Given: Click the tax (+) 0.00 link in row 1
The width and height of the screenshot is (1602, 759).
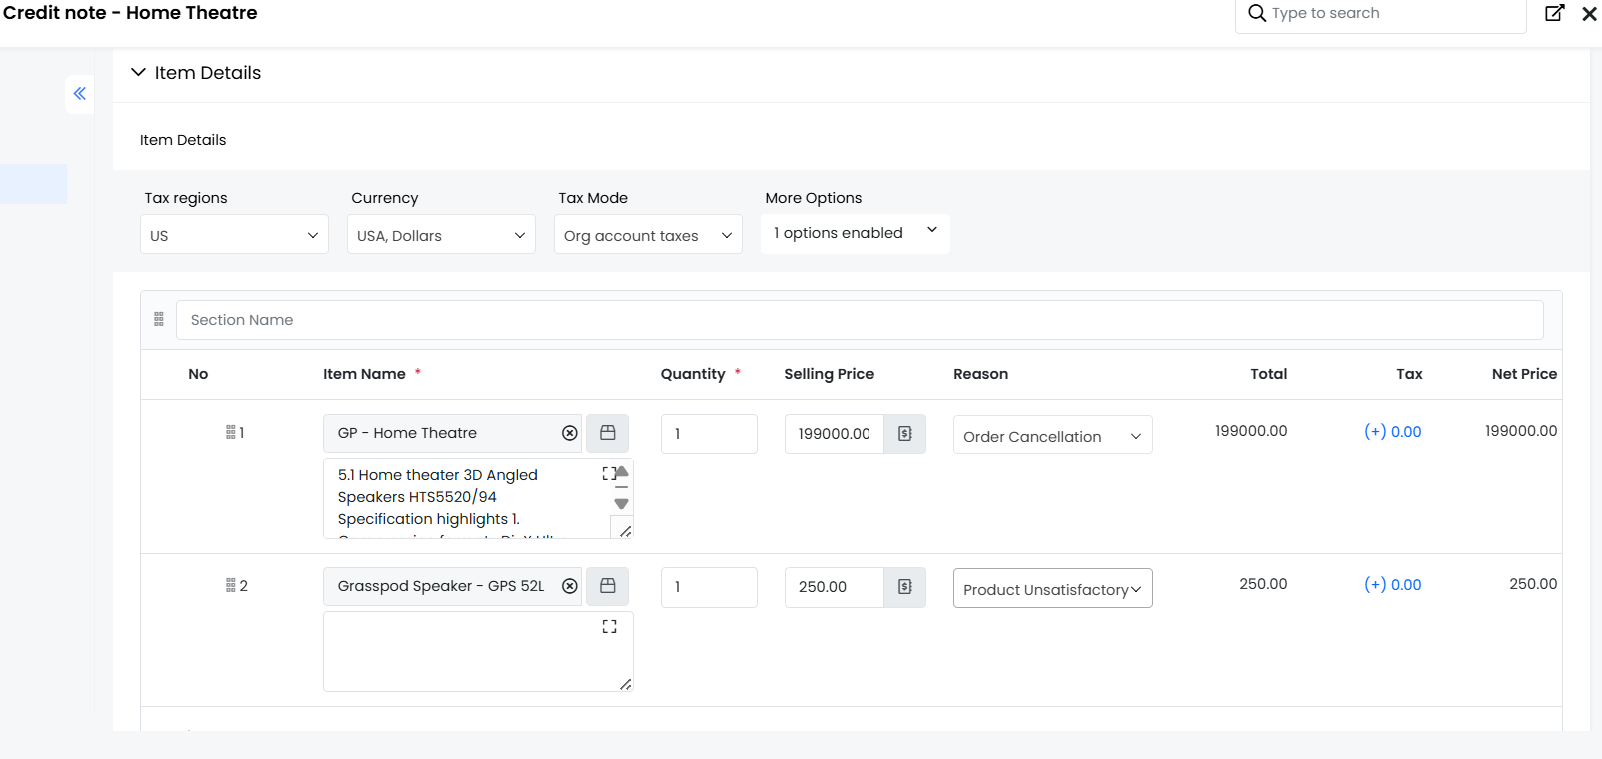Looking at the screenshot, I should 1392,432.
